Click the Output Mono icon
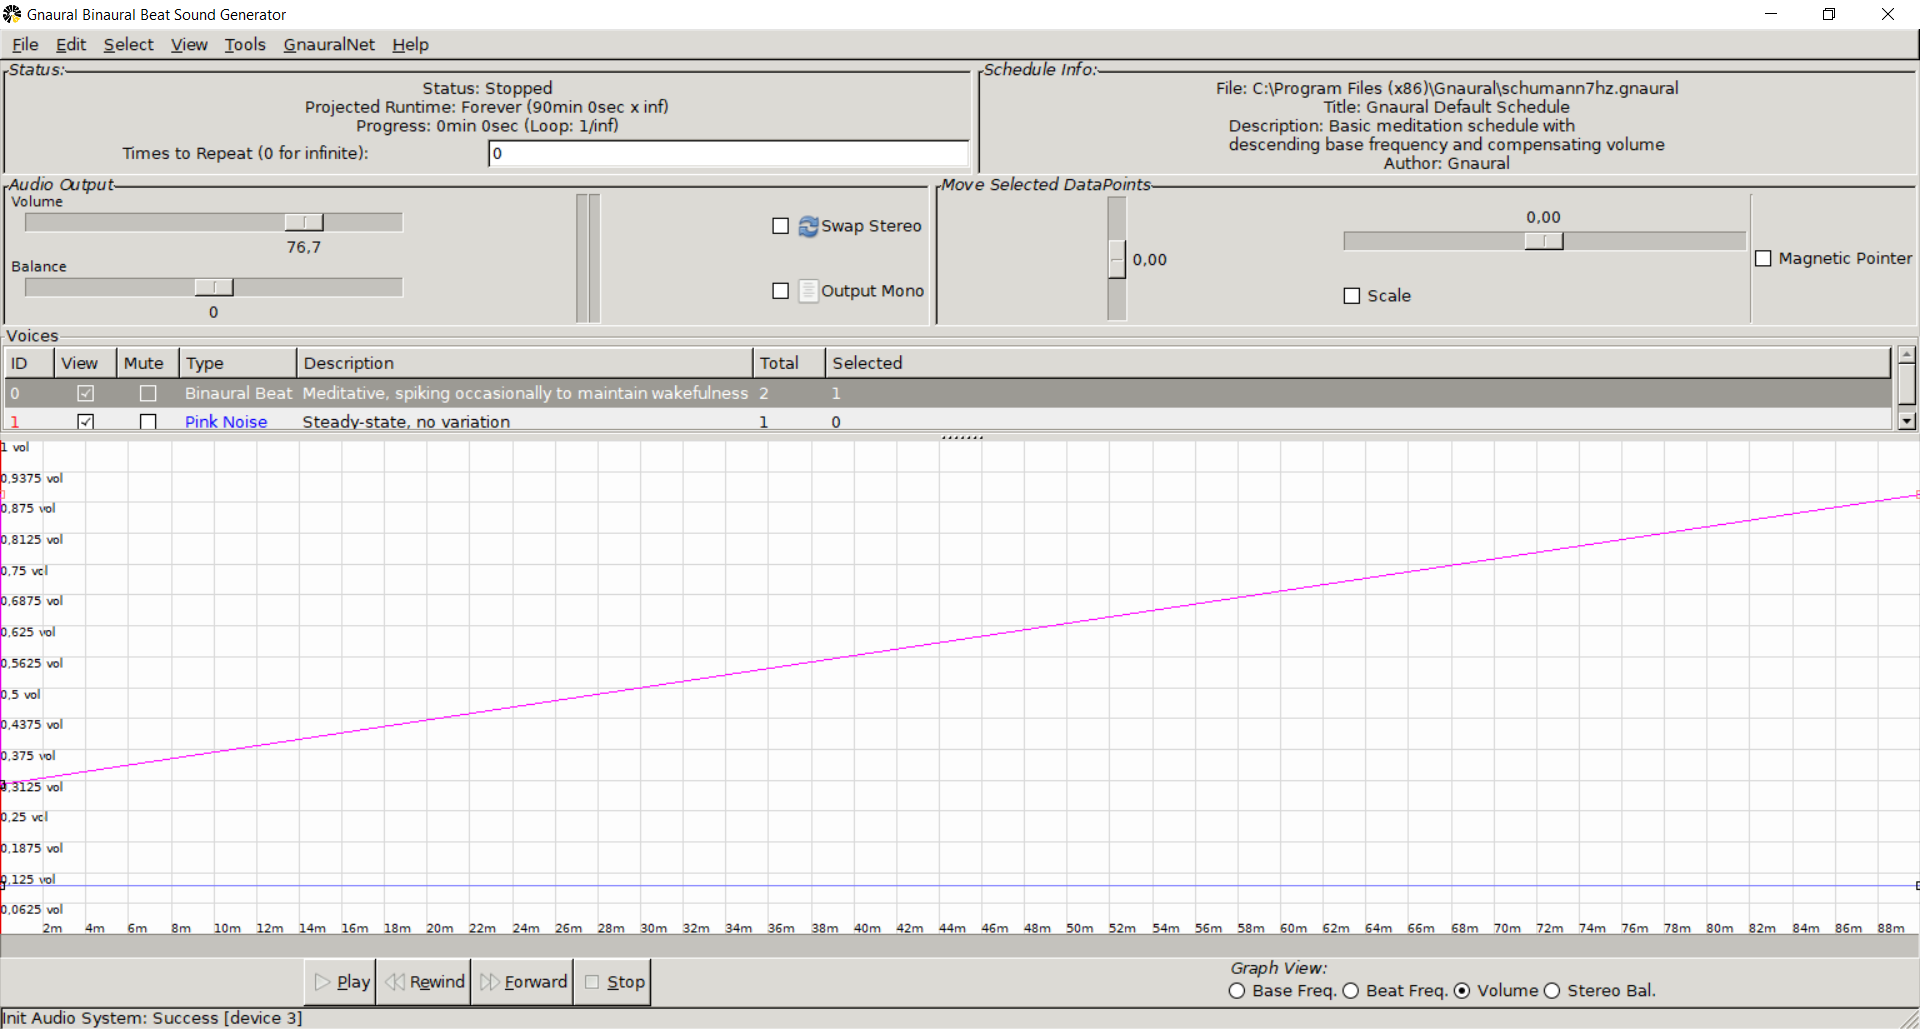Screen dimensions: 1920x1029 coord(808,291)
